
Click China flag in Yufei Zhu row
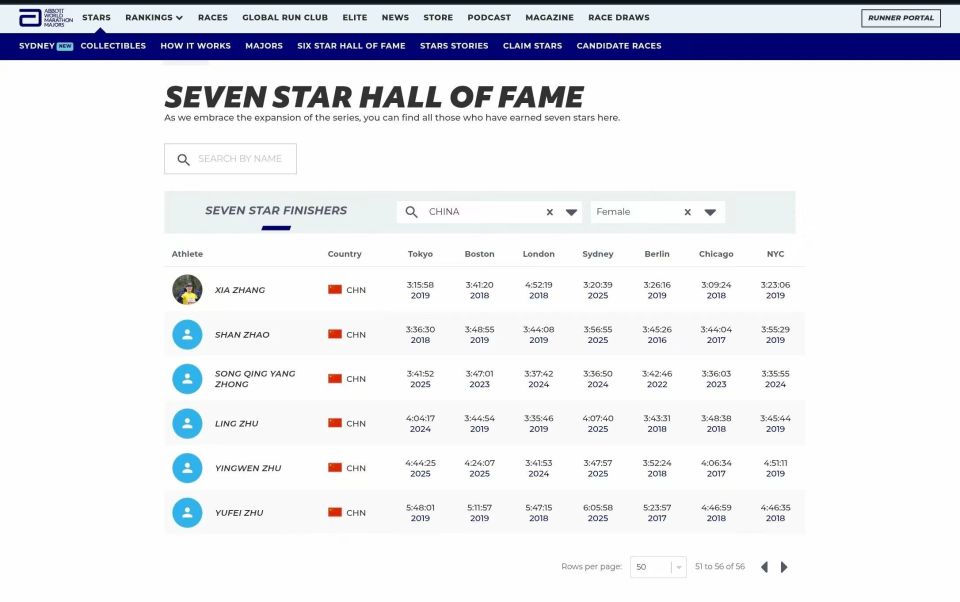pyautogui.click(x=335, y=512)
